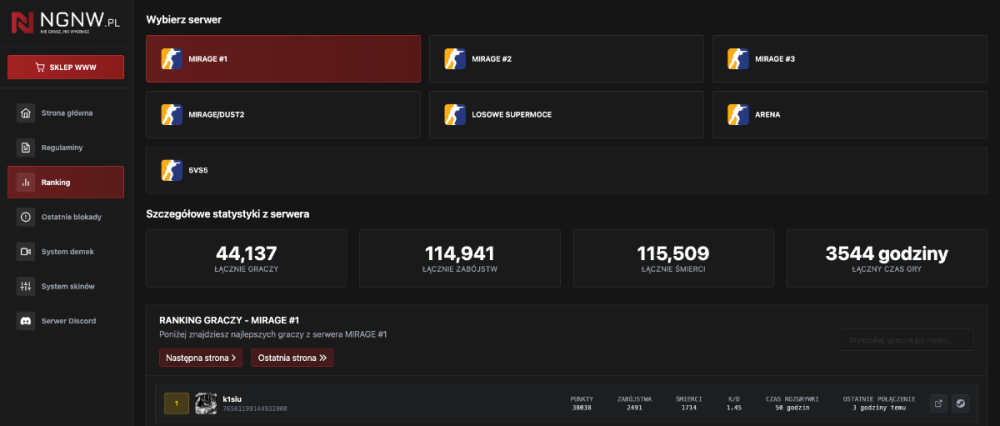Viewport: 1000px width, 426px height.
Task: Click the CS icon on LOSOWE SUPERMOCE card
Action: coord(455,115)
